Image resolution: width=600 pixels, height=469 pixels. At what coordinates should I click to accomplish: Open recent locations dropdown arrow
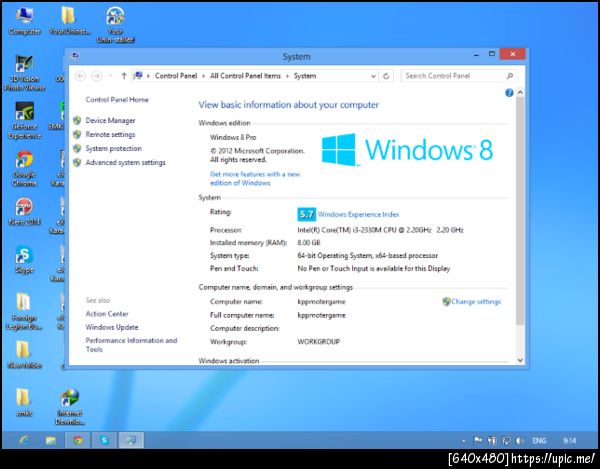111,76
